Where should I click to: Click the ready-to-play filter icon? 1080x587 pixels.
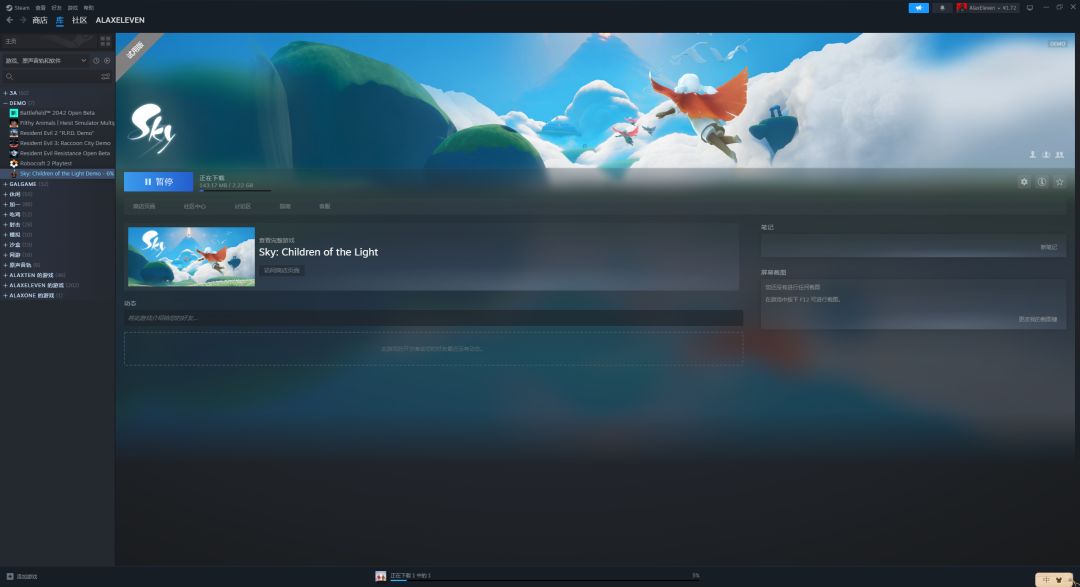click(107, 61)
